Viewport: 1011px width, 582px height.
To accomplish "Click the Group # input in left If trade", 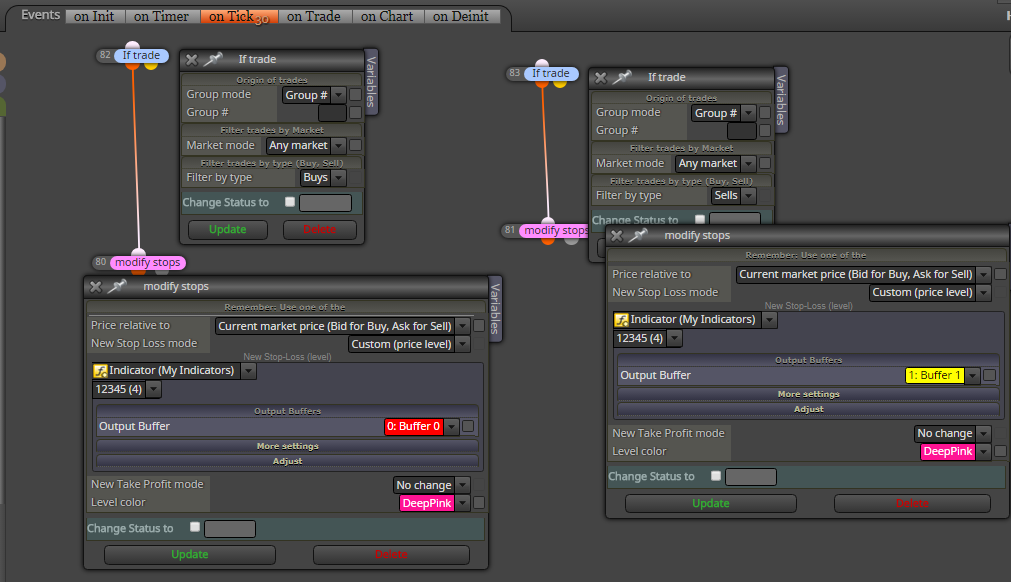I will (x=332, y=113).
